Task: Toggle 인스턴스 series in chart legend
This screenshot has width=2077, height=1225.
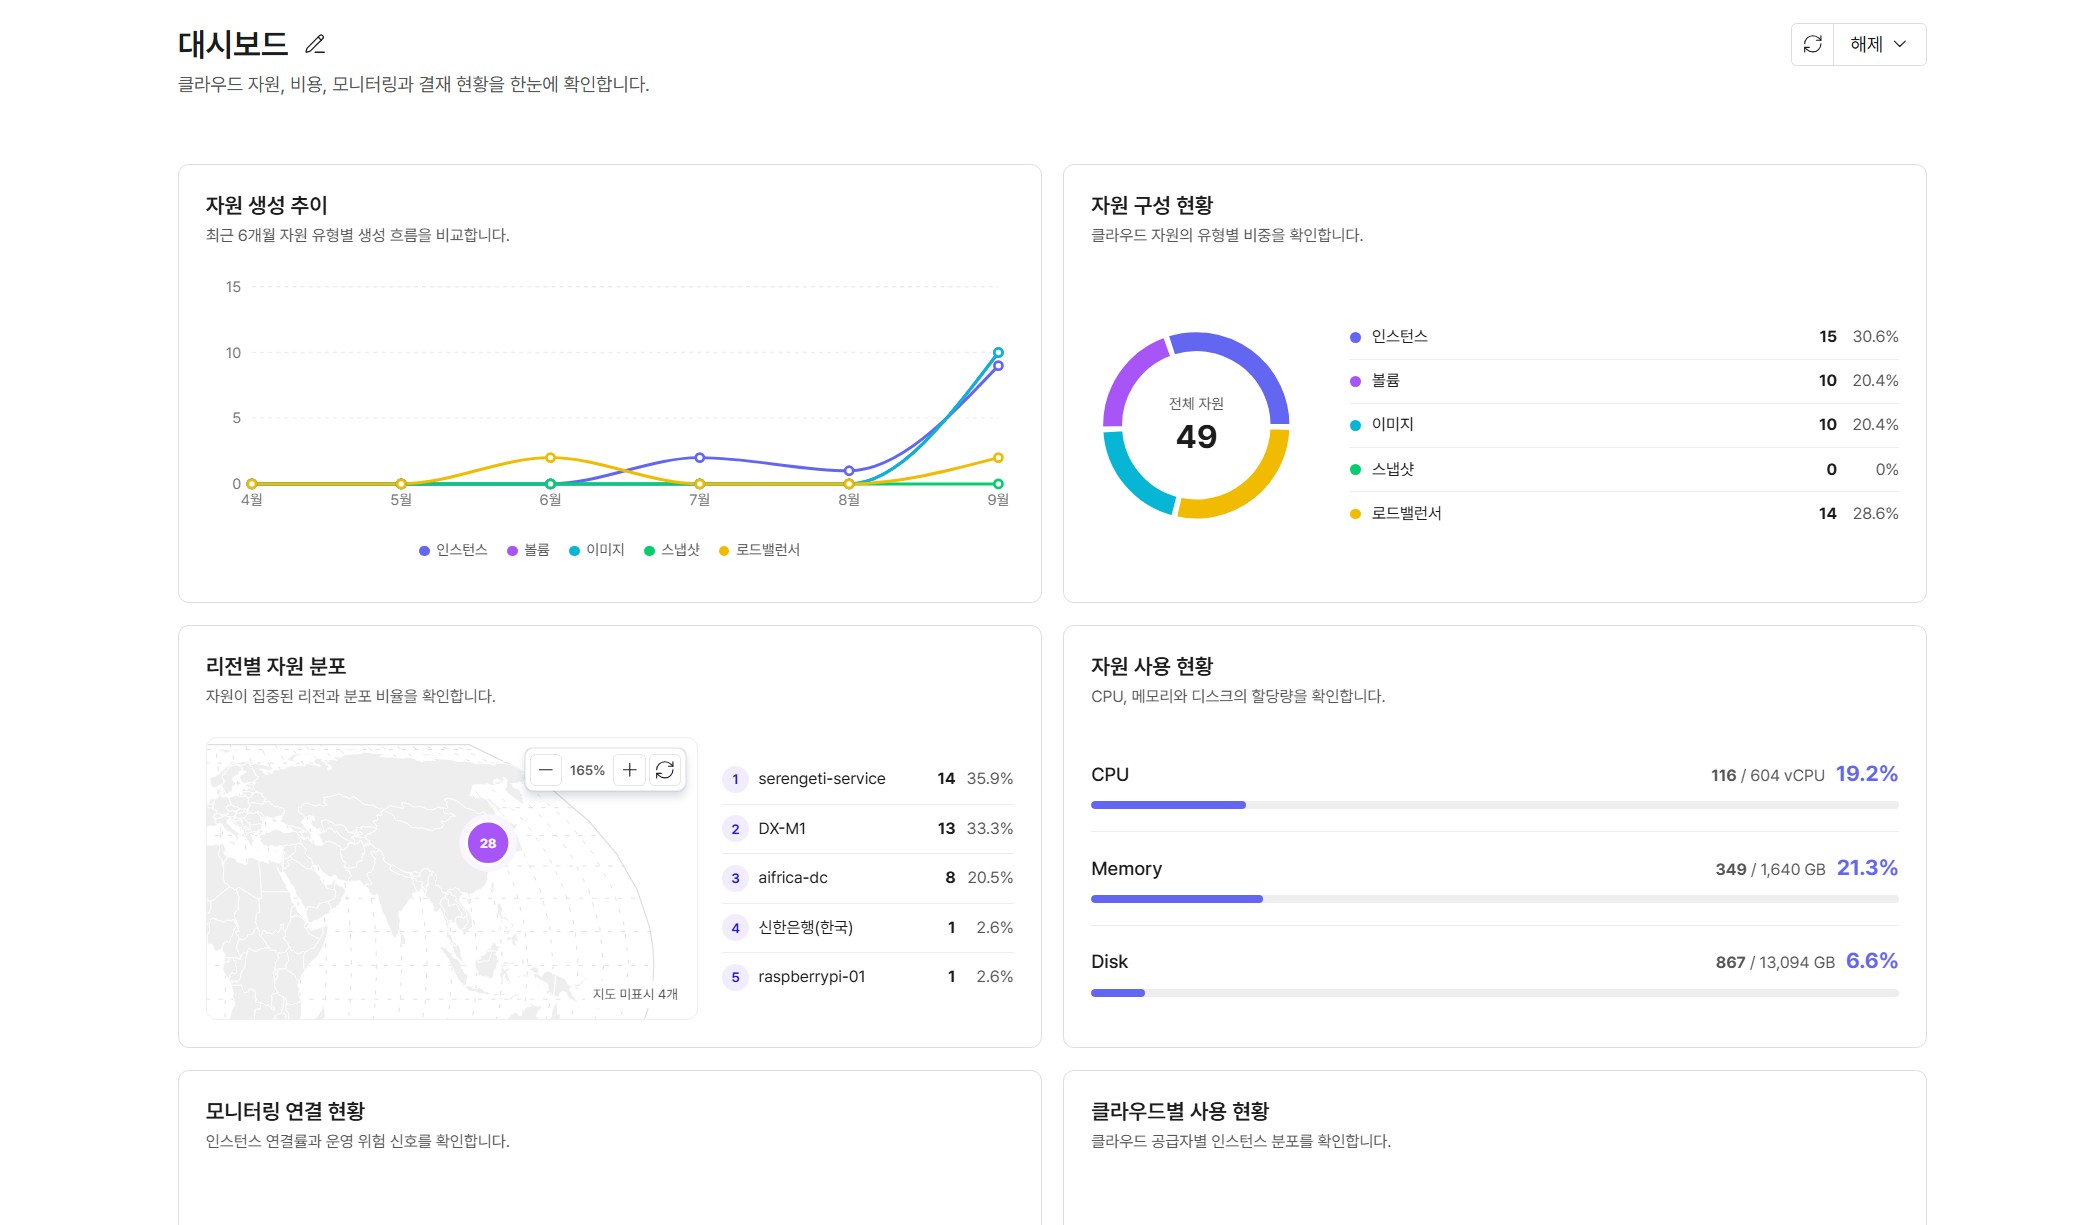Action: pyautogui.click(x=453, y=550)
